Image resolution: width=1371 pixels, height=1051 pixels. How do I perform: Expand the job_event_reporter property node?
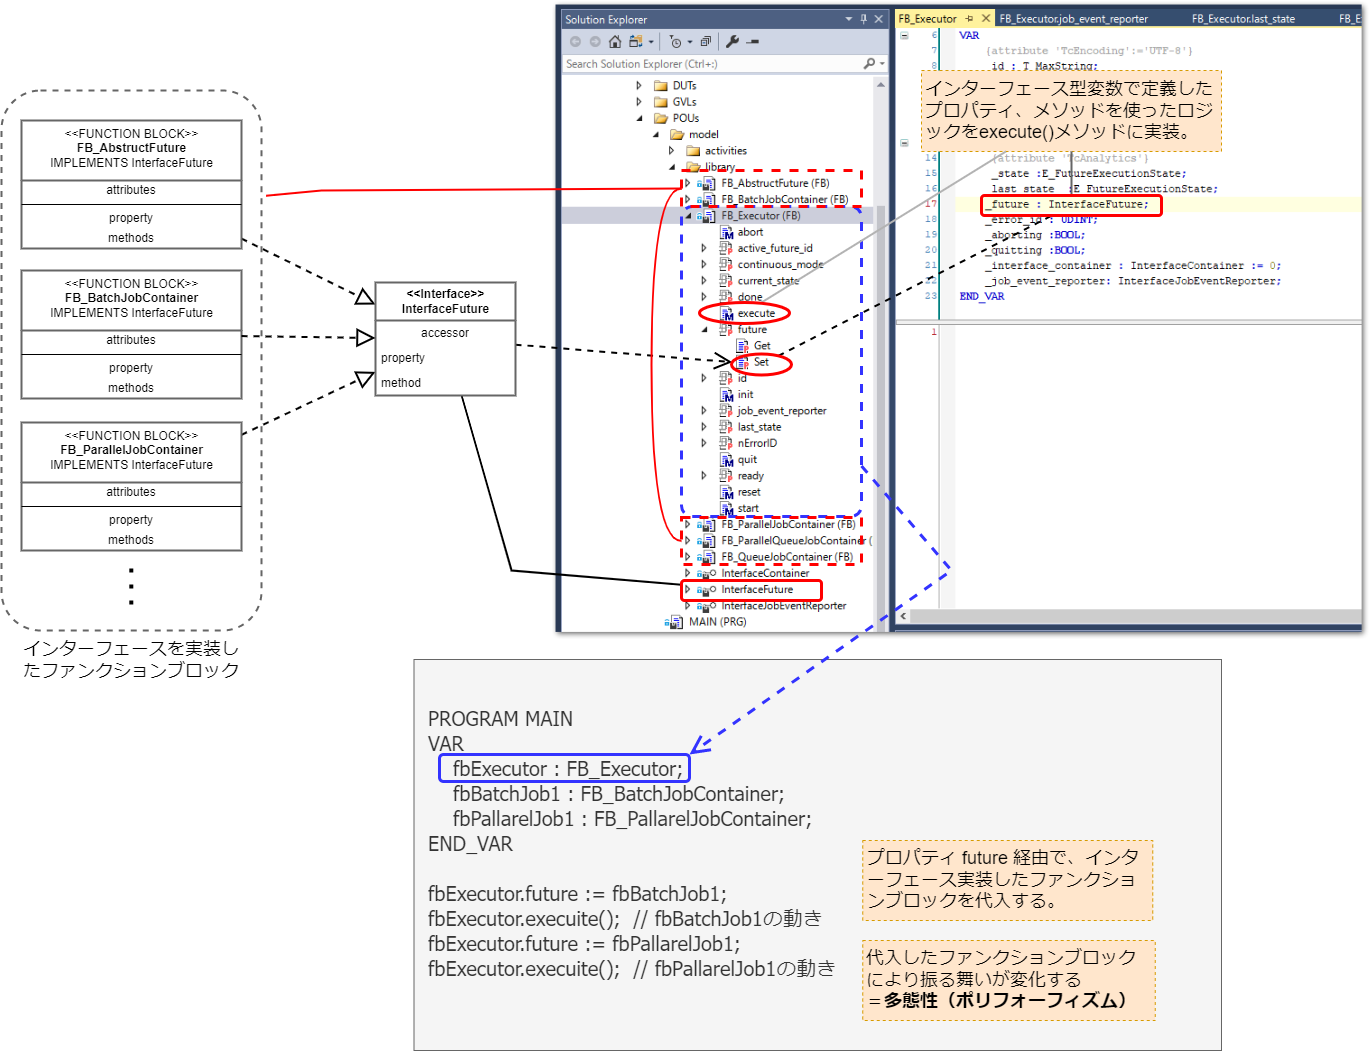point(704,411)
